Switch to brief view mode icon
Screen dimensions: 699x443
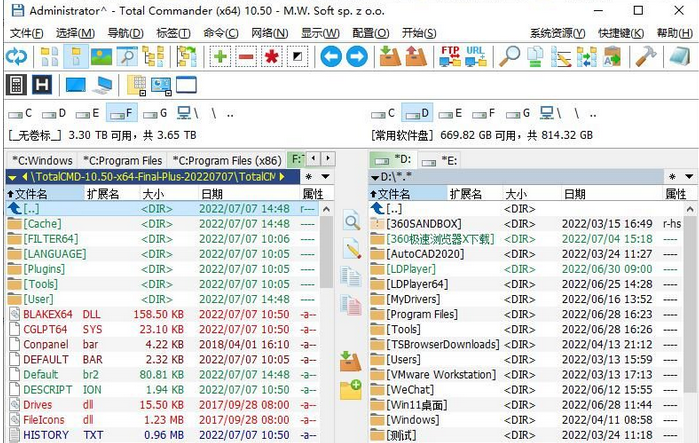coord(49,57)
